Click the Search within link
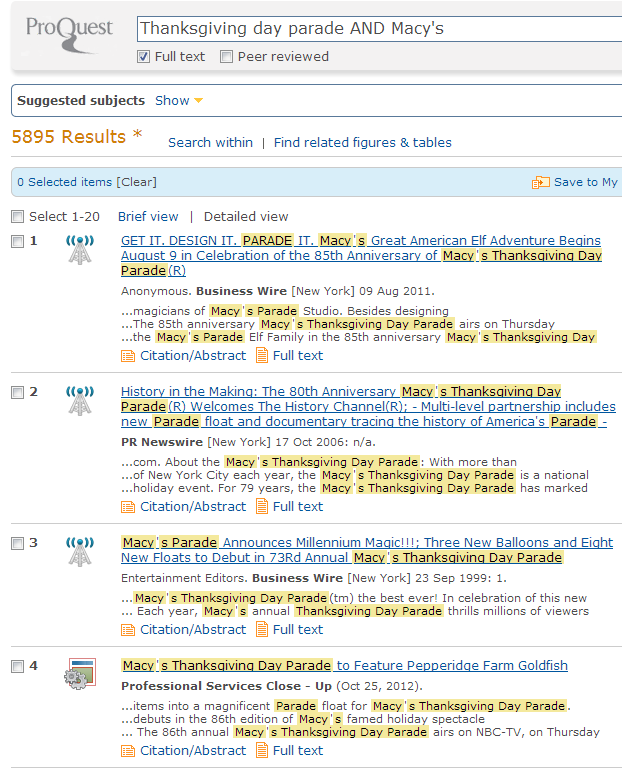 [210, 142]
